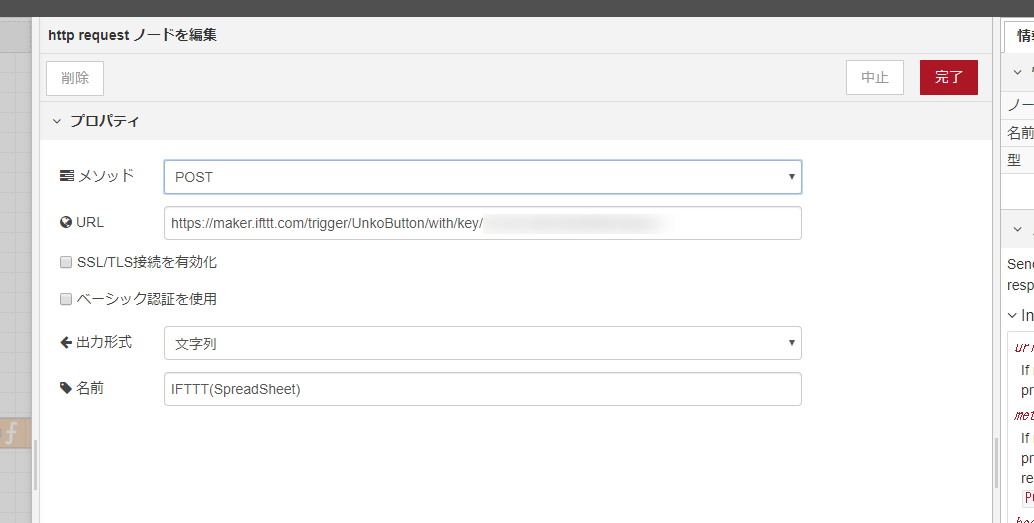Click the tag icon beside 名前 label

pos(66,388)
